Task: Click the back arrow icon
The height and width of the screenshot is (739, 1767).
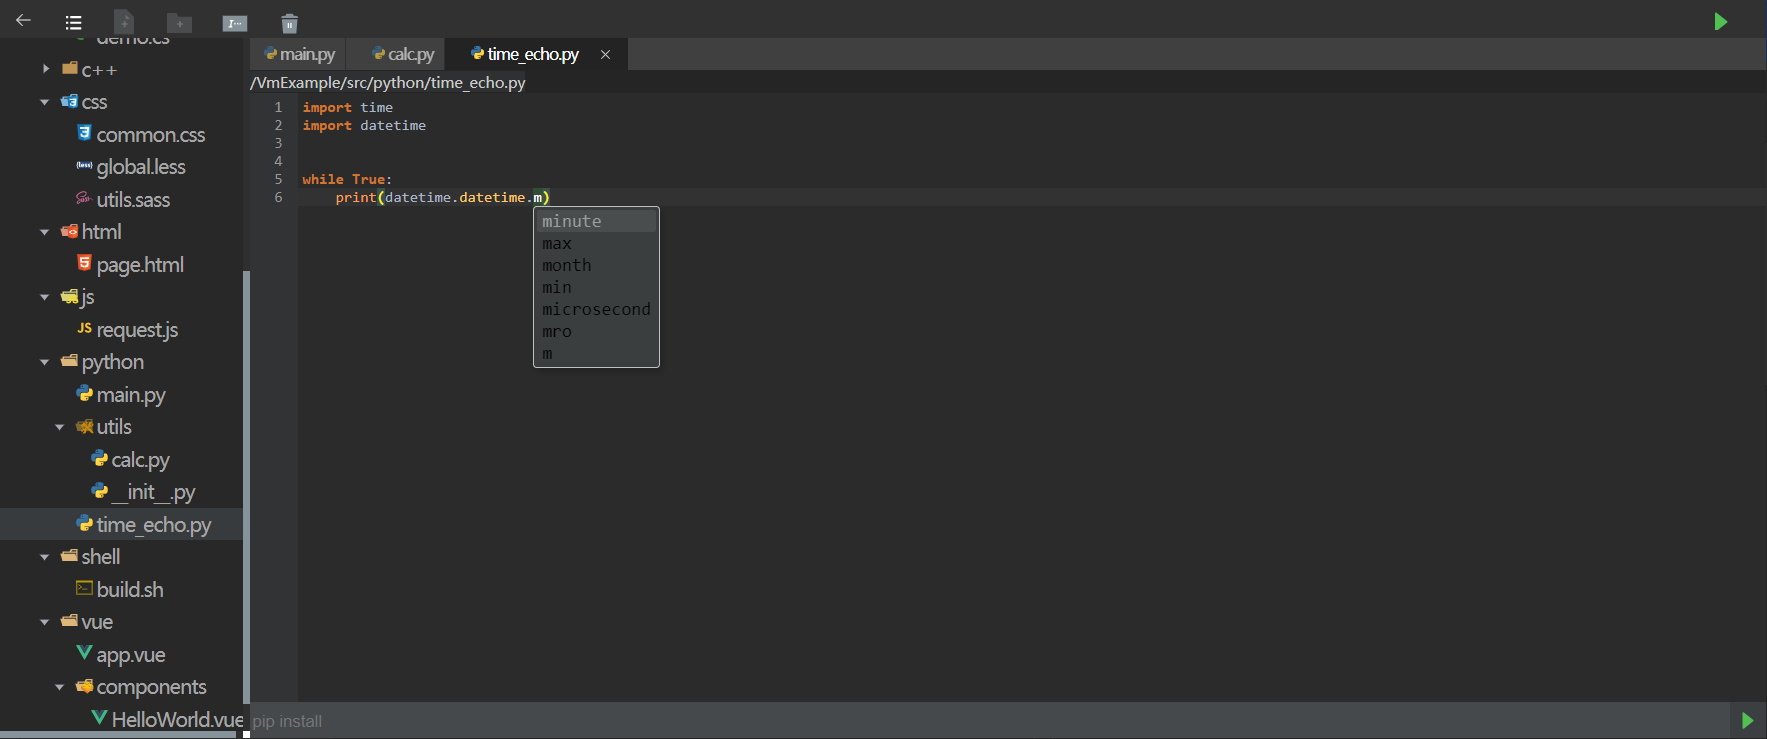Action: coord(23,21)
